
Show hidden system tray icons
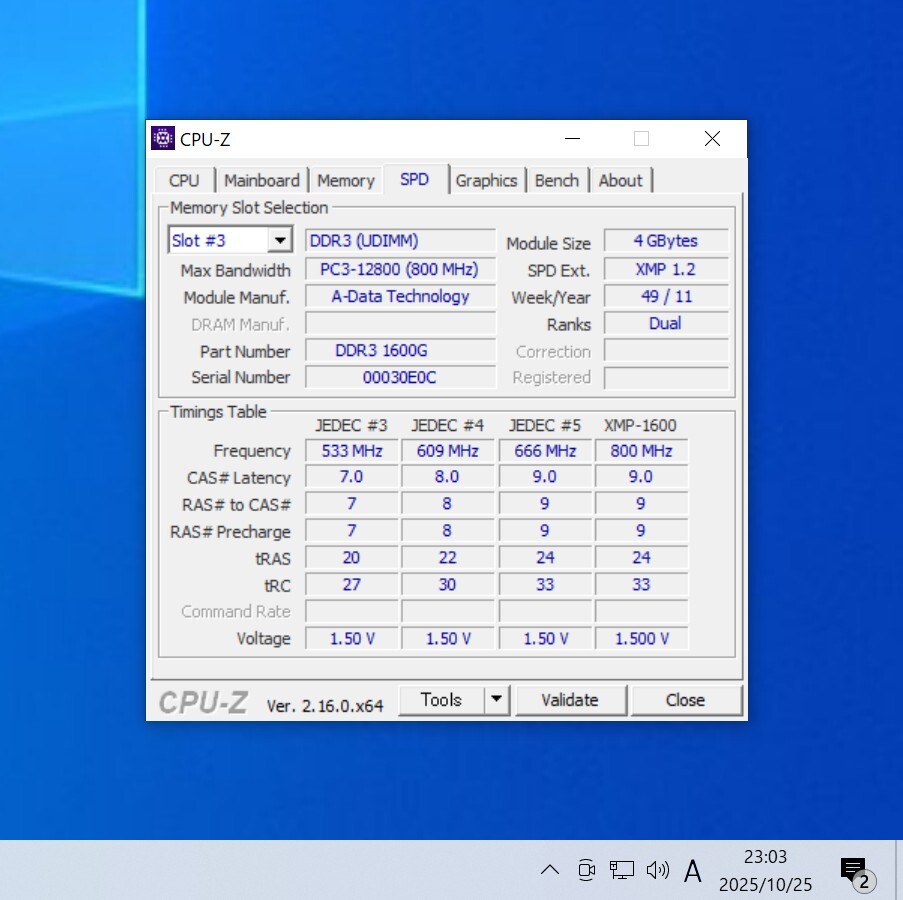[x=550, y=870]
